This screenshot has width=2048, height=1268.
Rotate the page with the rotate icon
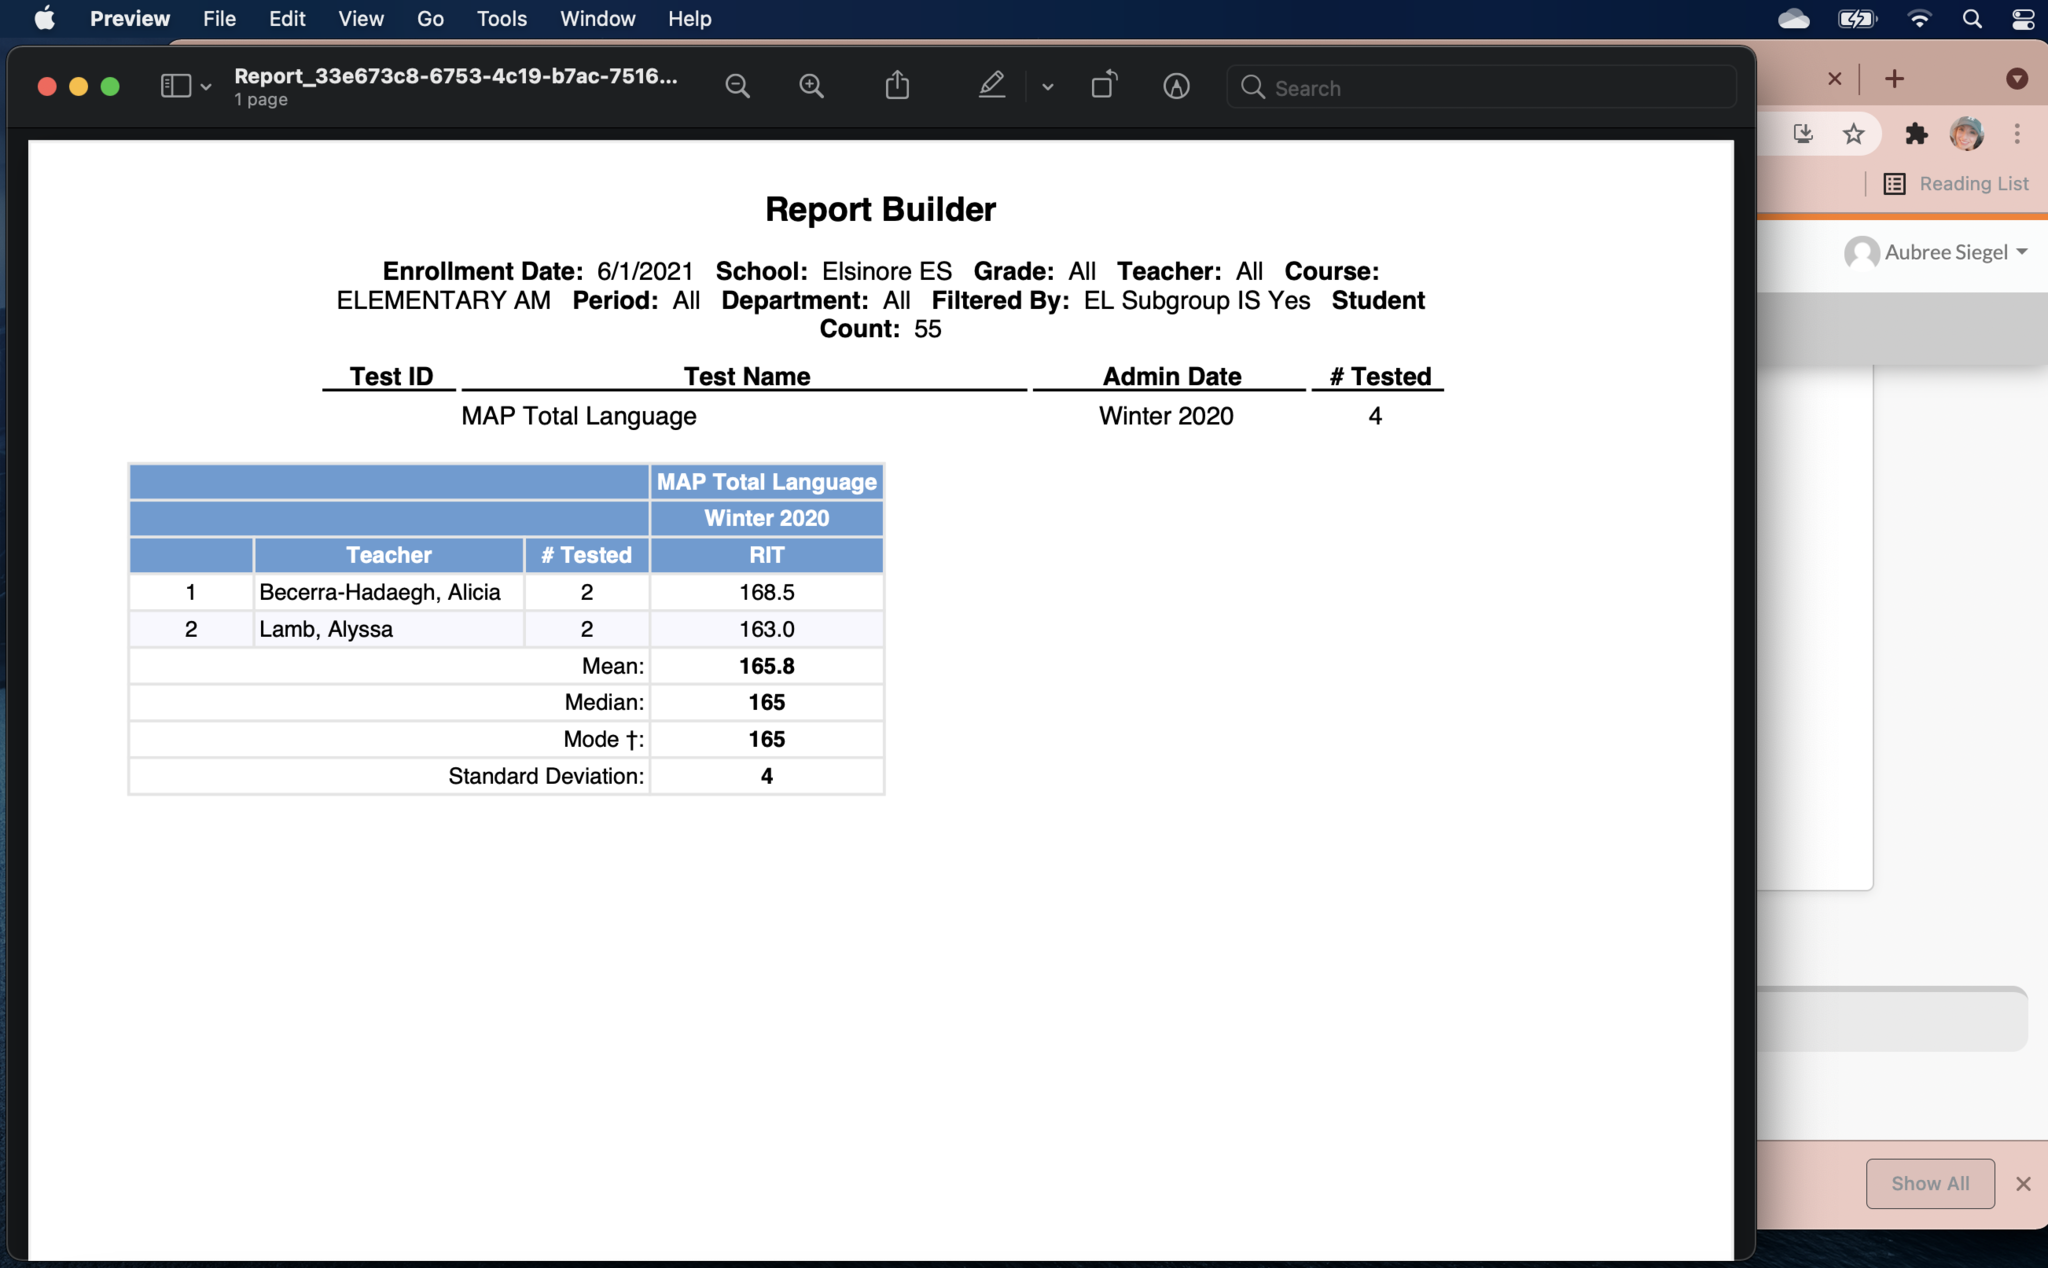[1103, 86]
